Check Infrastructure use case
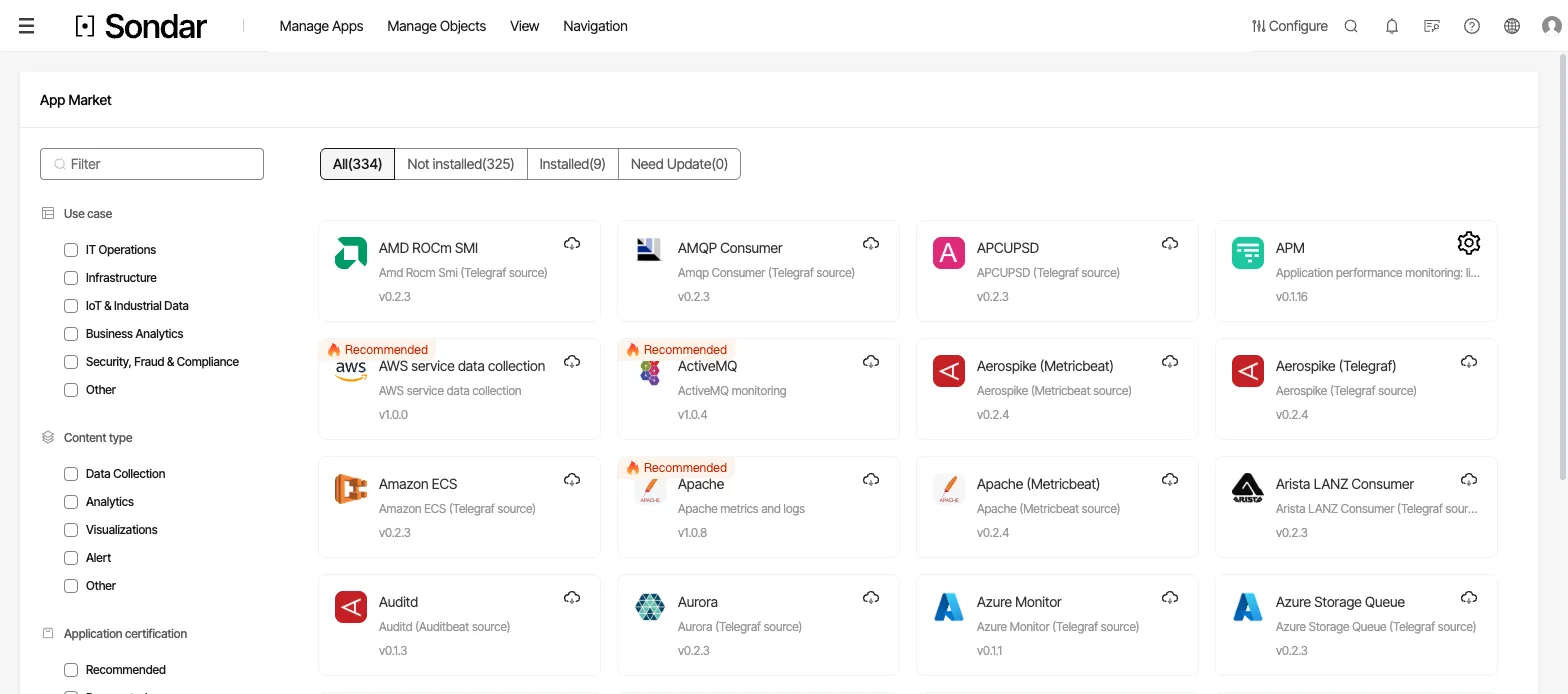 click(x=71, y=278)
